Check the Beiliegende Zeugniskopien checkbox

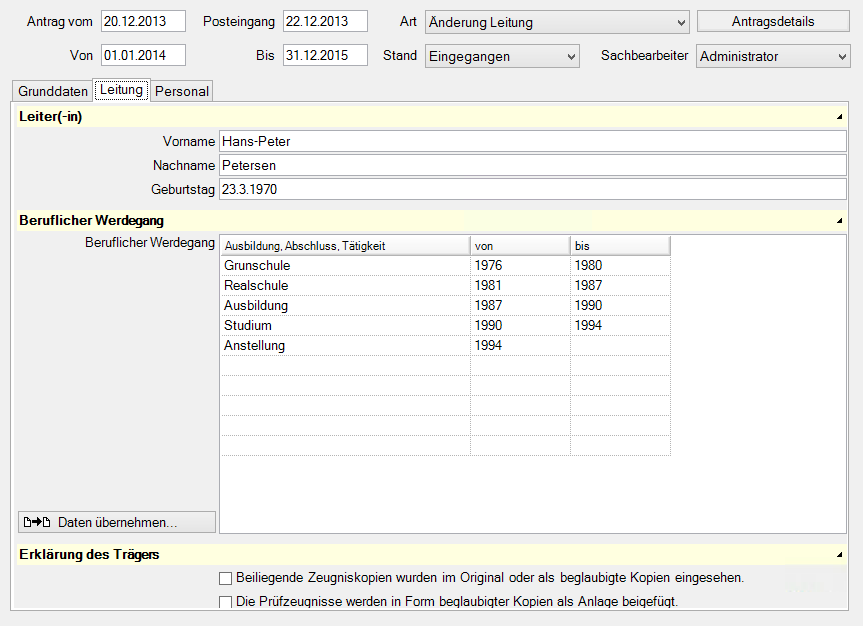coord(225,578)
